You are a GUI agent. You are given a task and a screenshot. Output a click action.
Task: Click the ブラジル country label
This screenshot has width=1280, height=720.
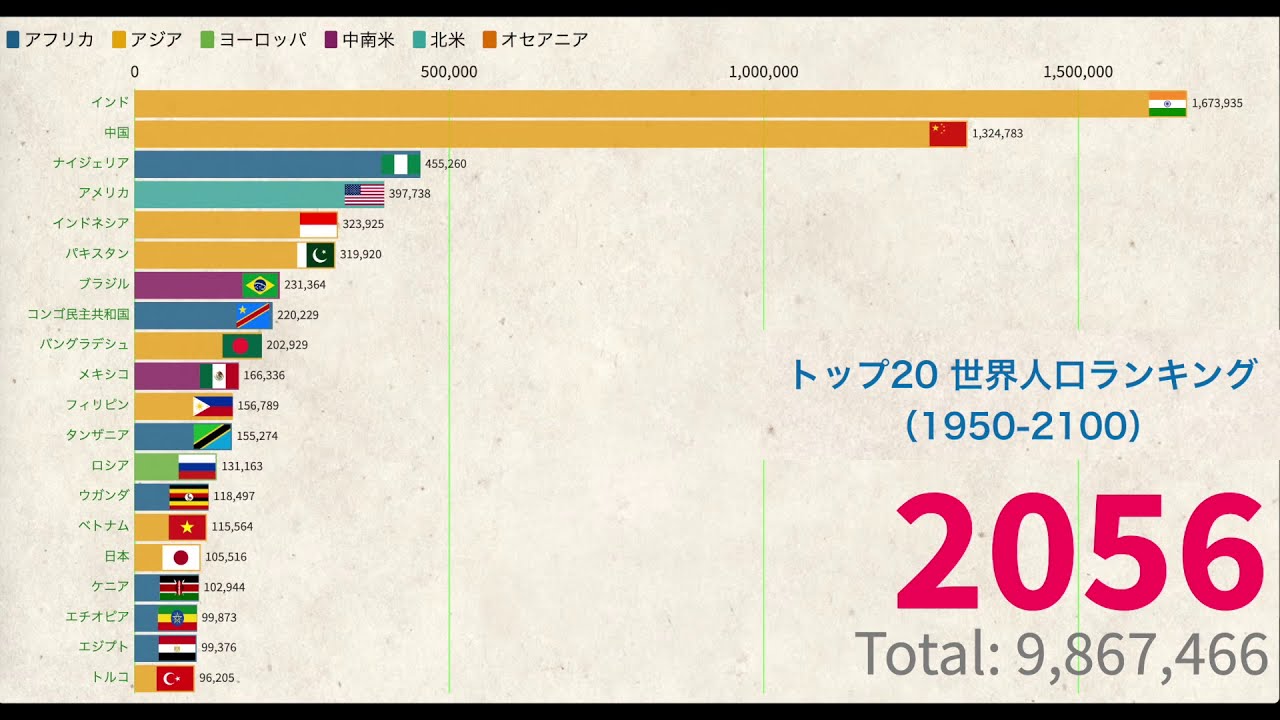(x=104, y=283)
